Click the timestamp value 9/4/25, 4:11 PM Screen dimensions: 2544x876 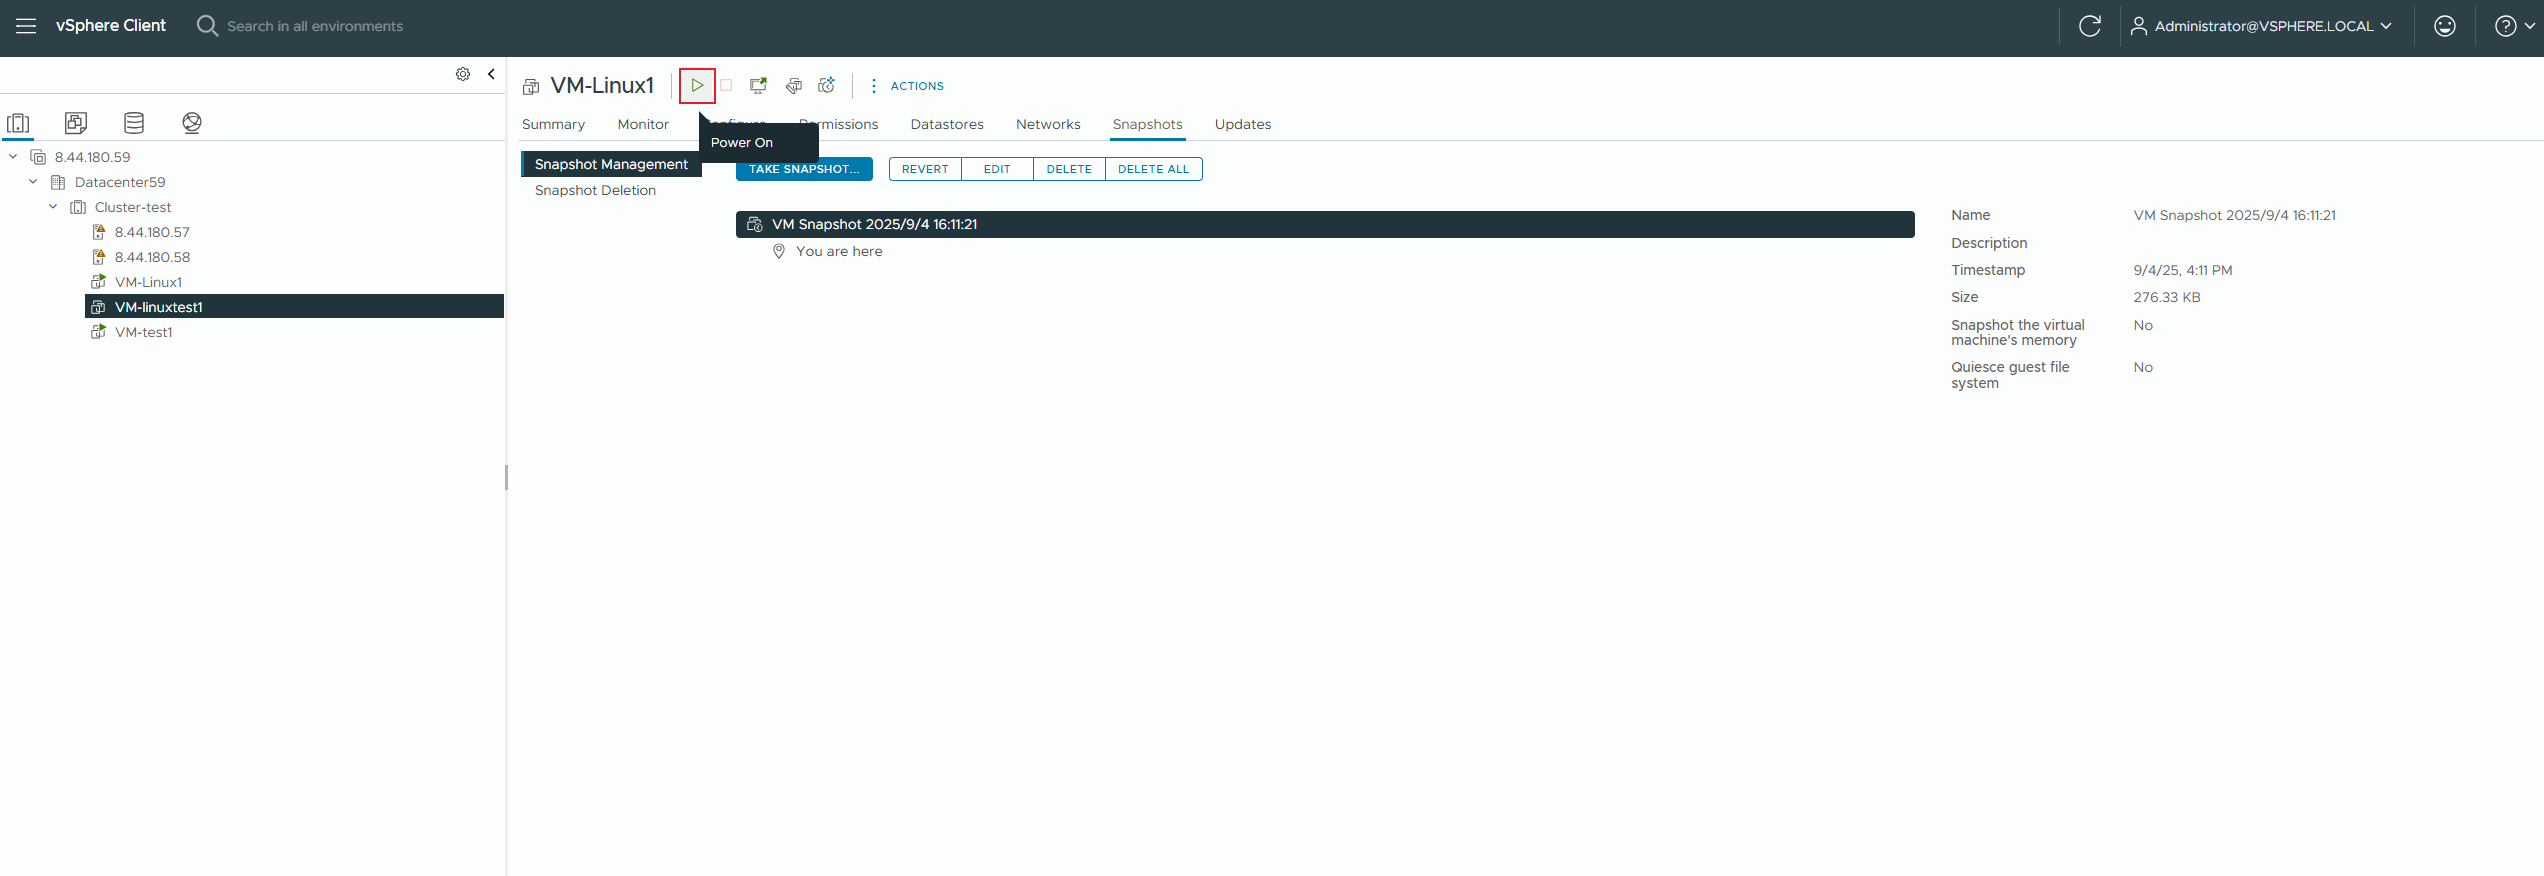pos(2182,270)
